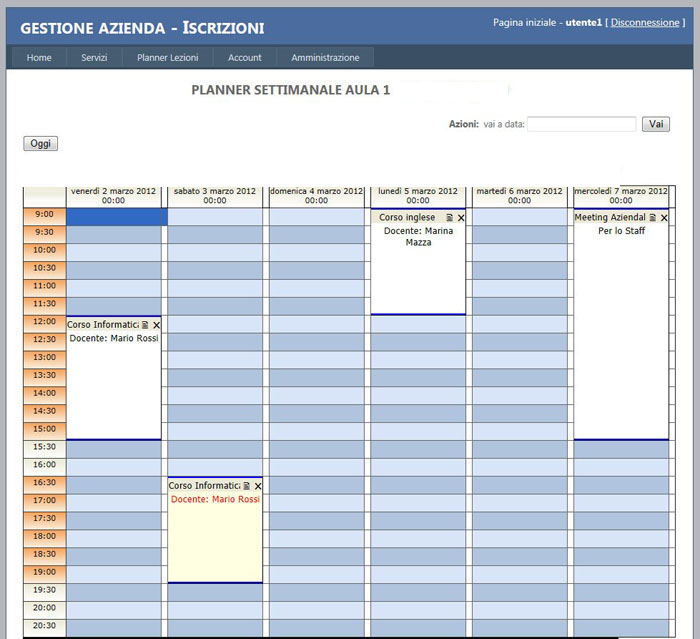Click the Gestione Azienda - Iscrizioni title

tap(142, 28)
